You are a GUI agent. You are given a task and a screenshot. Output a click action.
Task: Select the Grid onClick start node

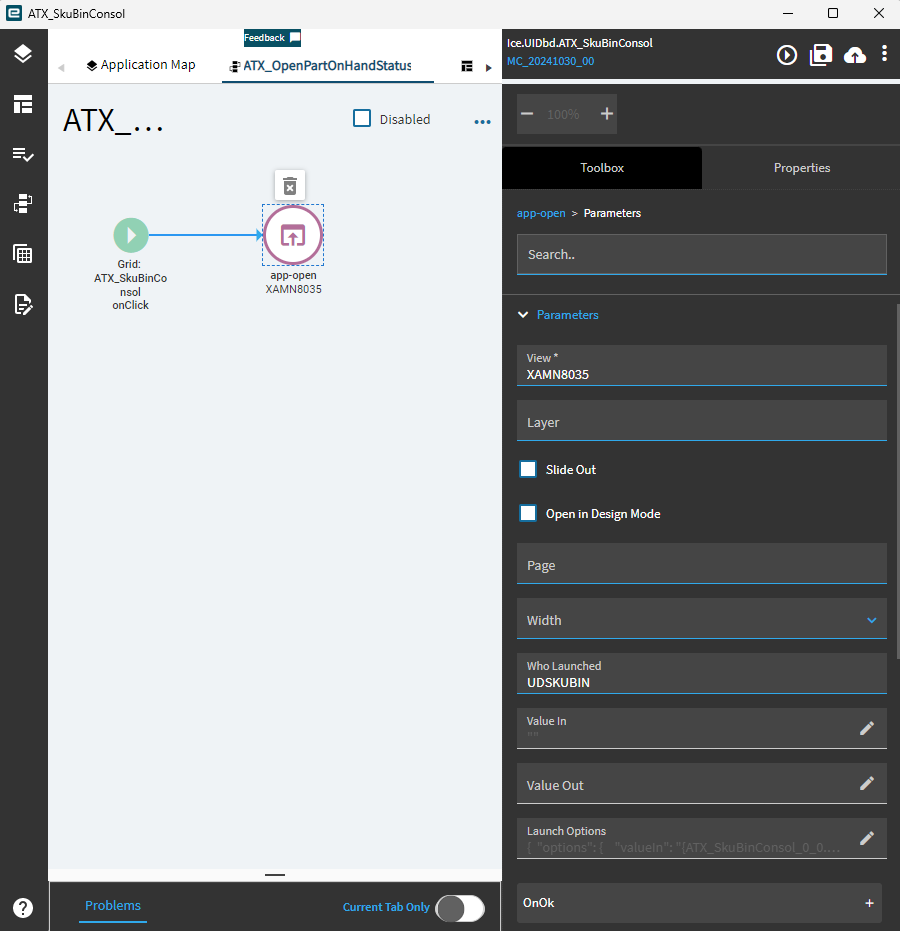tap(131, 235)
